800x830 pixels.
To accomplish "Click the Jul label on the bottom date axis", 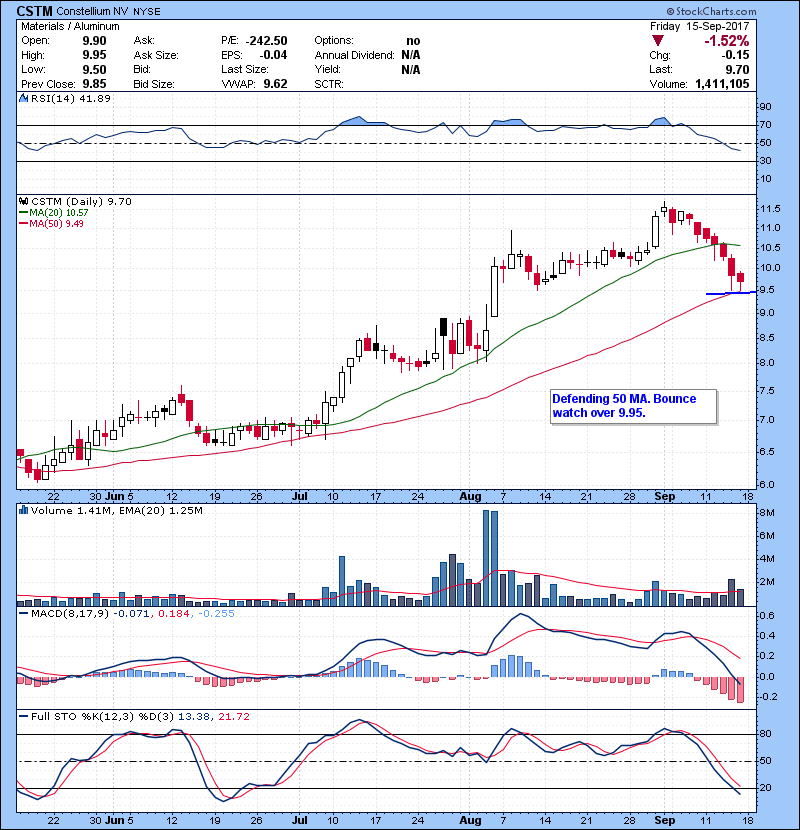I will (300, 820).
